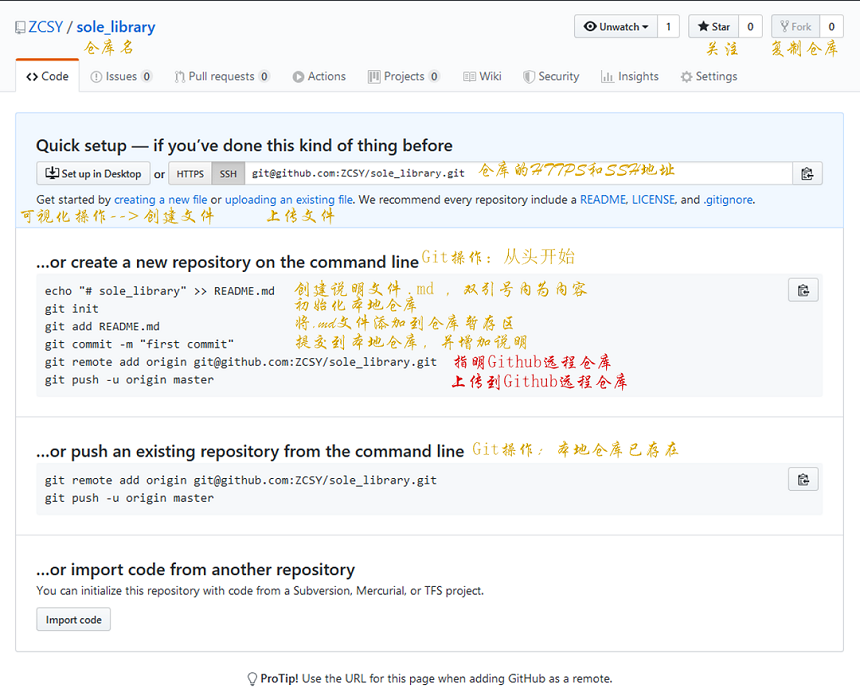Click the Settings gear icon
The width and height of the screenshot is (860, 696).
click(686, 77)
